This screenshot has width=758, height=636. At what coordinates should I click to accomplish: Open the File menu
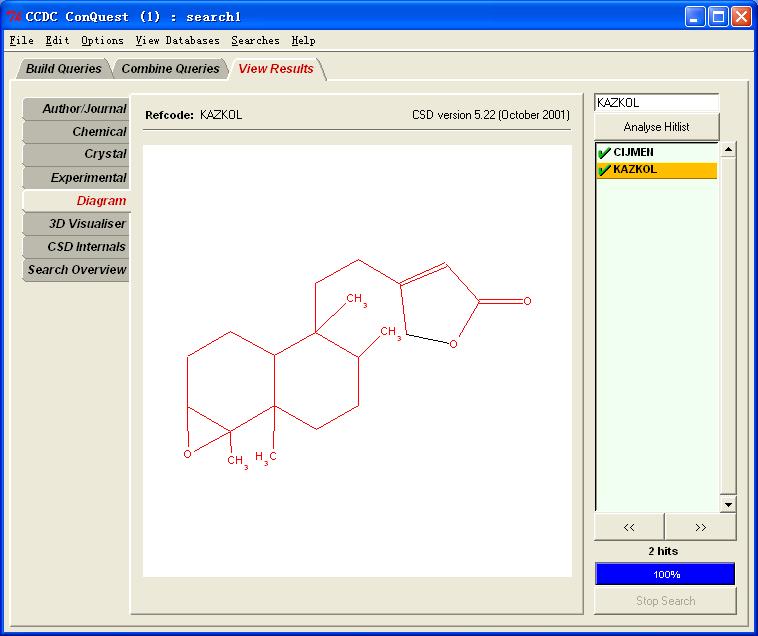(22, 41)
